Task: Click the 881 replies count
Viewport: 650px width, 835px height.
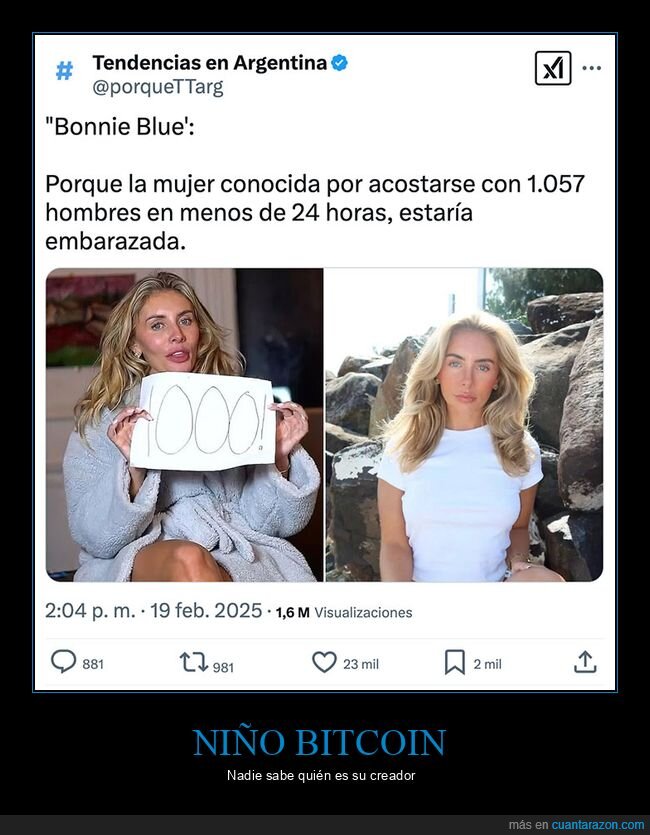Action: tap(93, 664)
